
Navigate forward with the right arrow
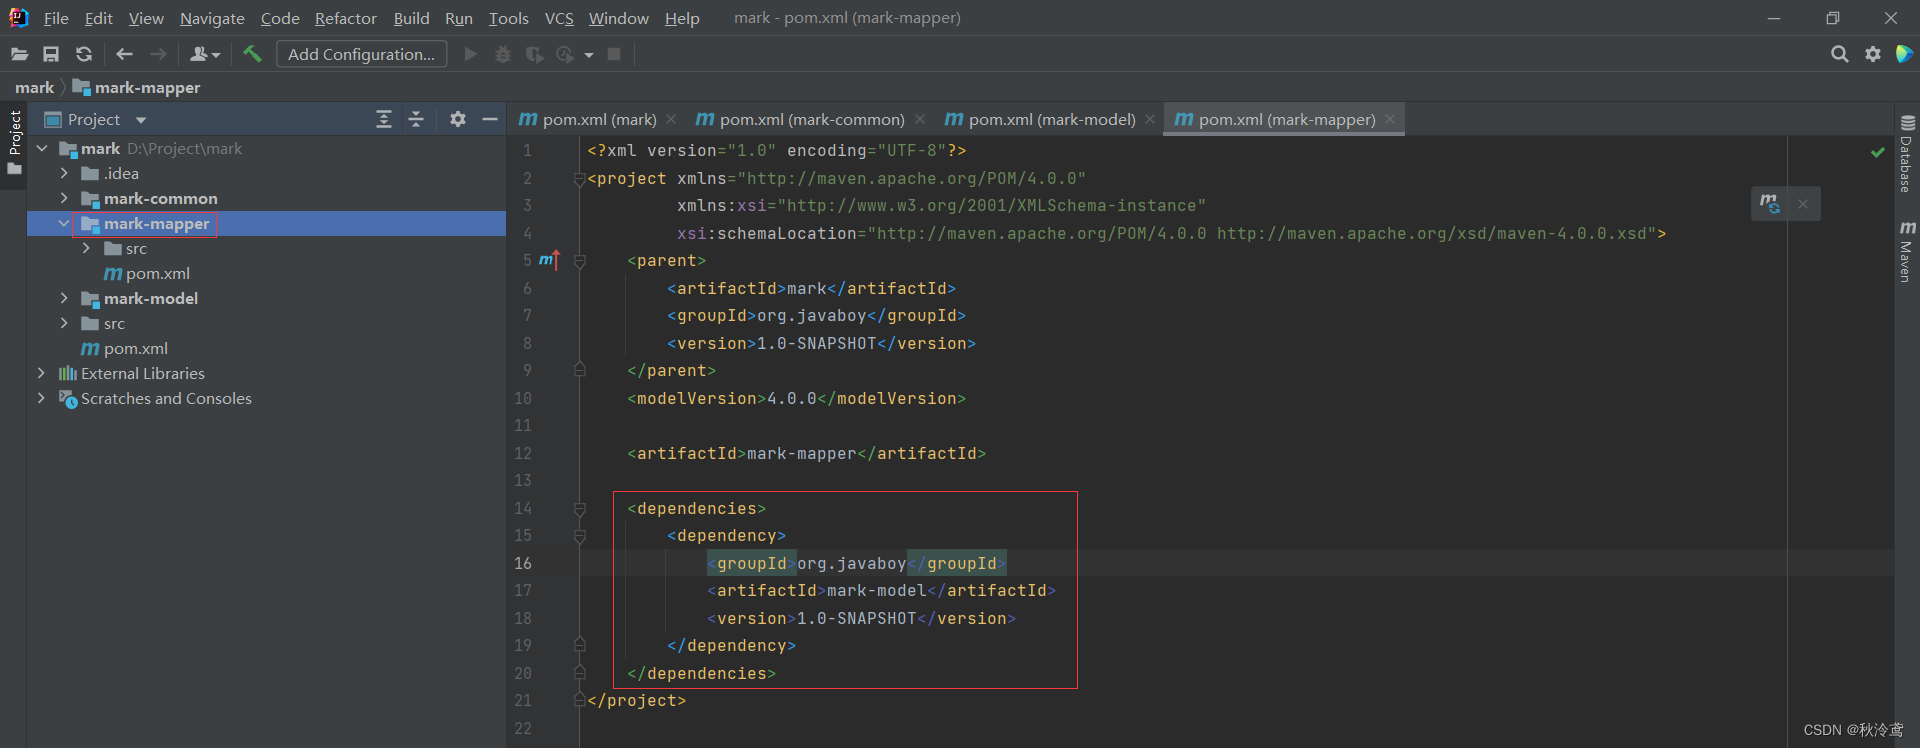click(158, 54)
